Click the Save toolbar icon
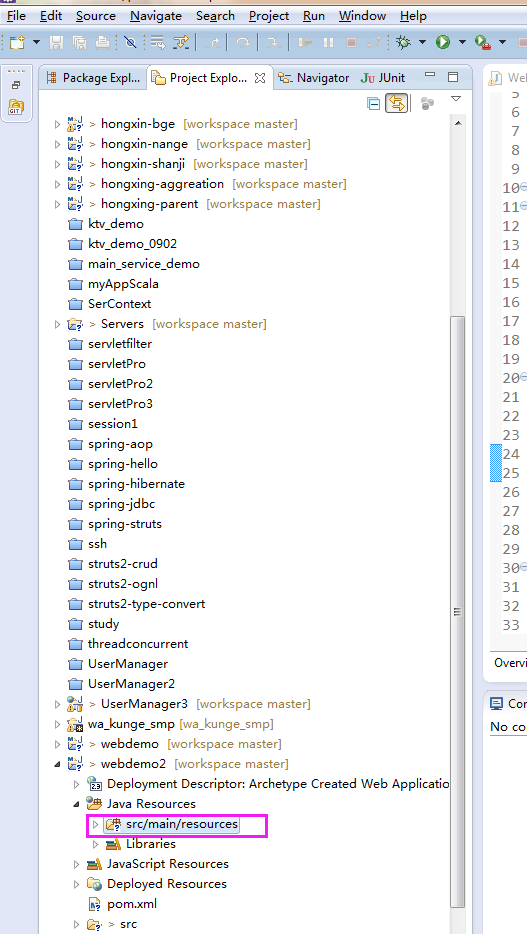Viewport: 527px width, 934px height. 56,42
